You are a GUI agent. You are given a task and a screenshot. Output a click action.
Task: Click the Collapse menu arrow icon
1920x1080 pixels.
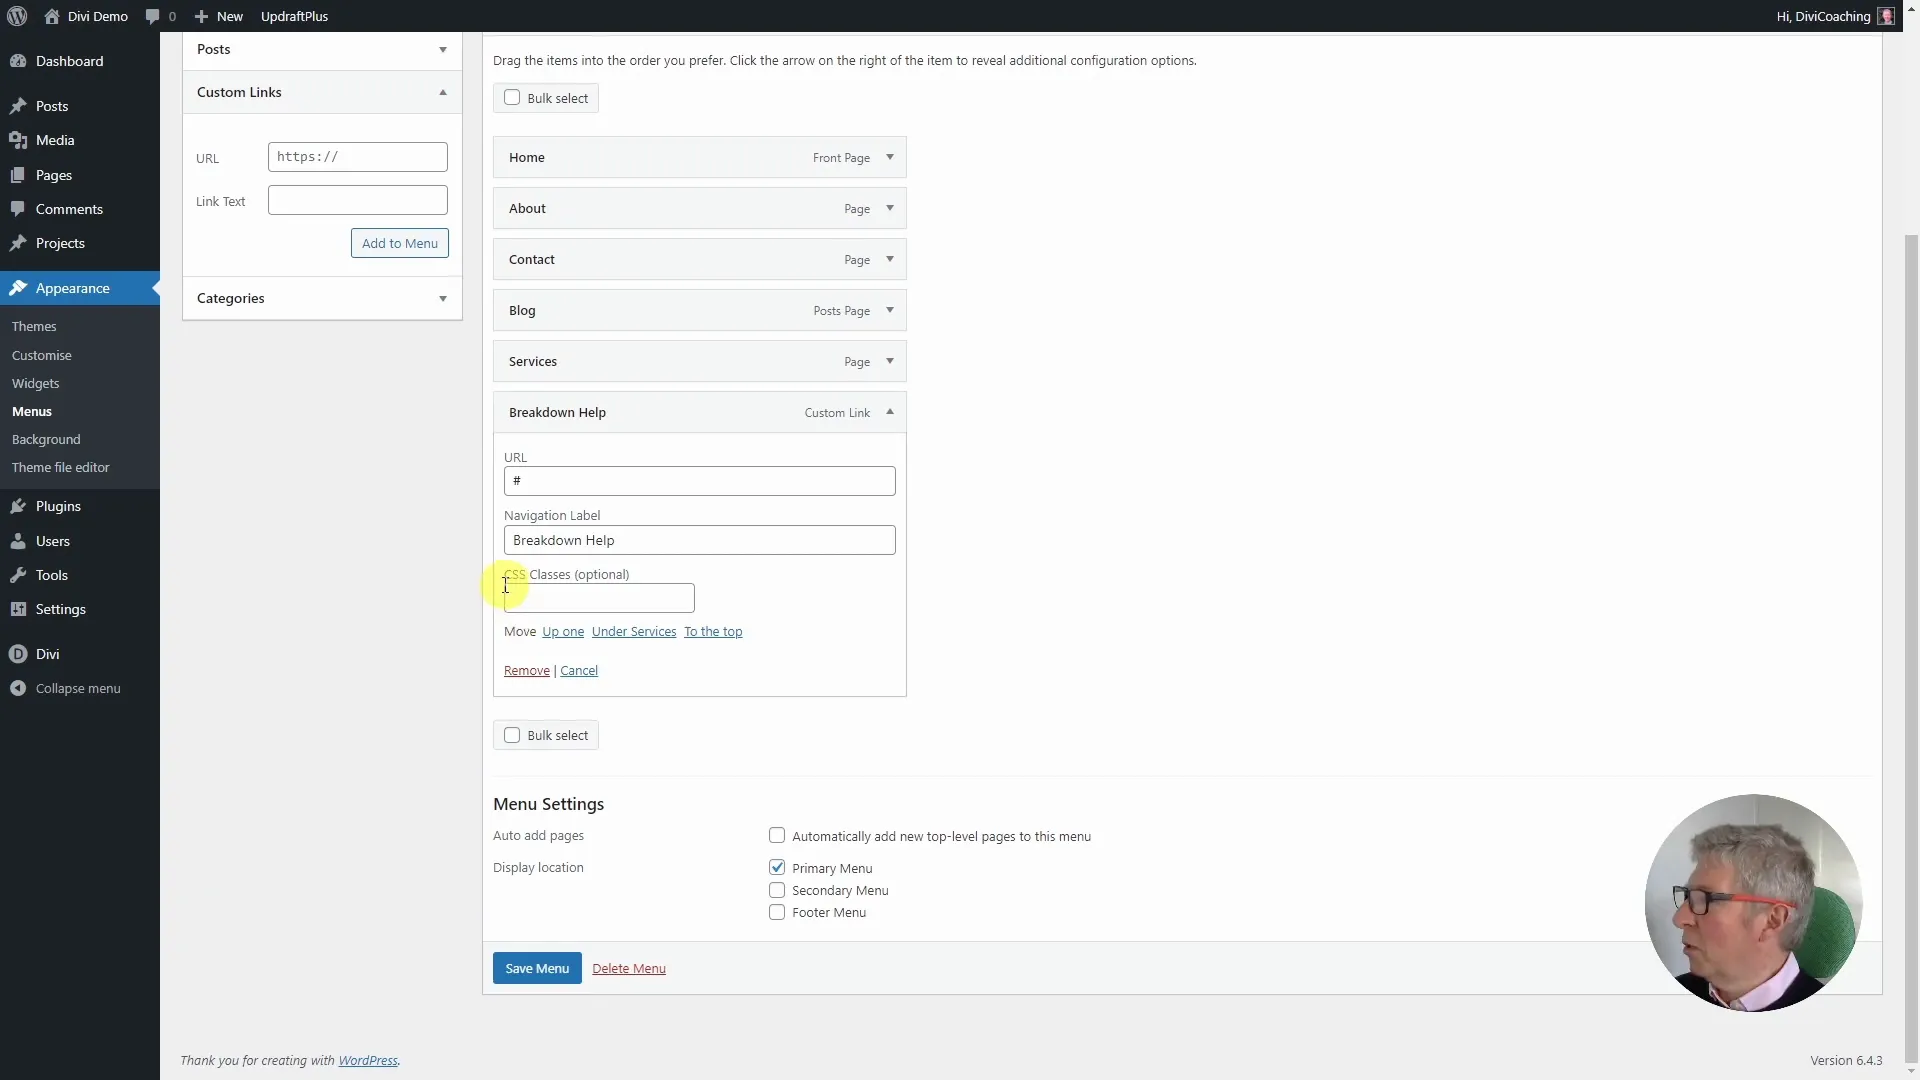[18, 688]
